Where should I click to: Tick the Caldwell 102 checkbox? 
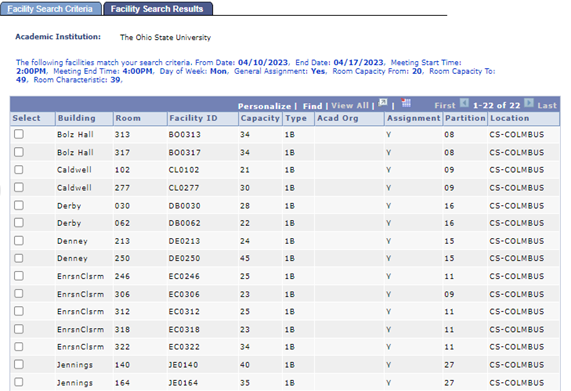(19, 170)
